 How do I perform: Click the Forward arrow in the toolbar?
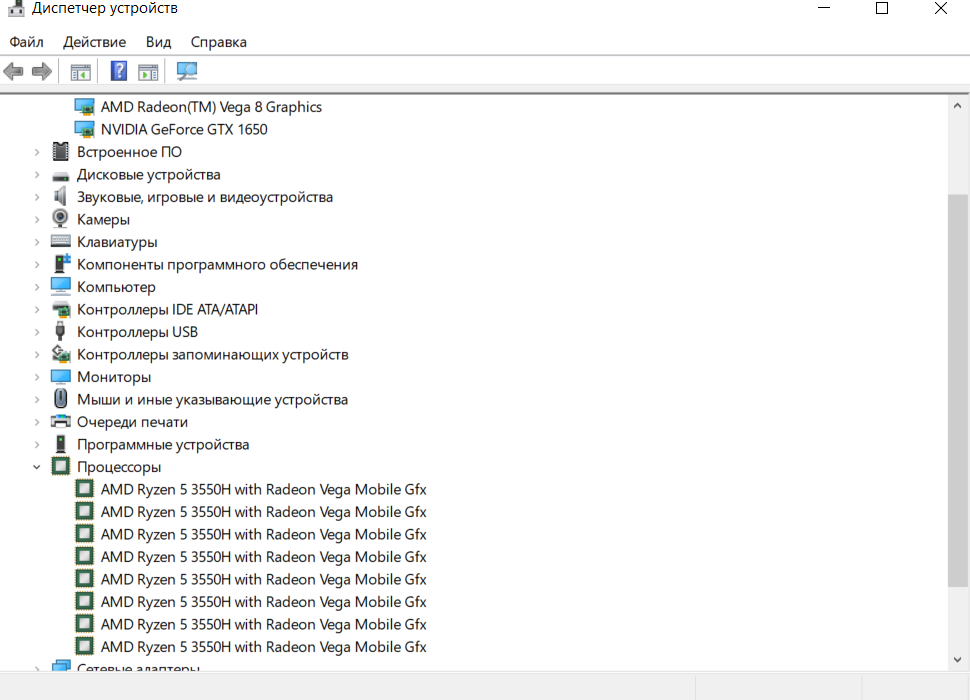click(42, 71)
